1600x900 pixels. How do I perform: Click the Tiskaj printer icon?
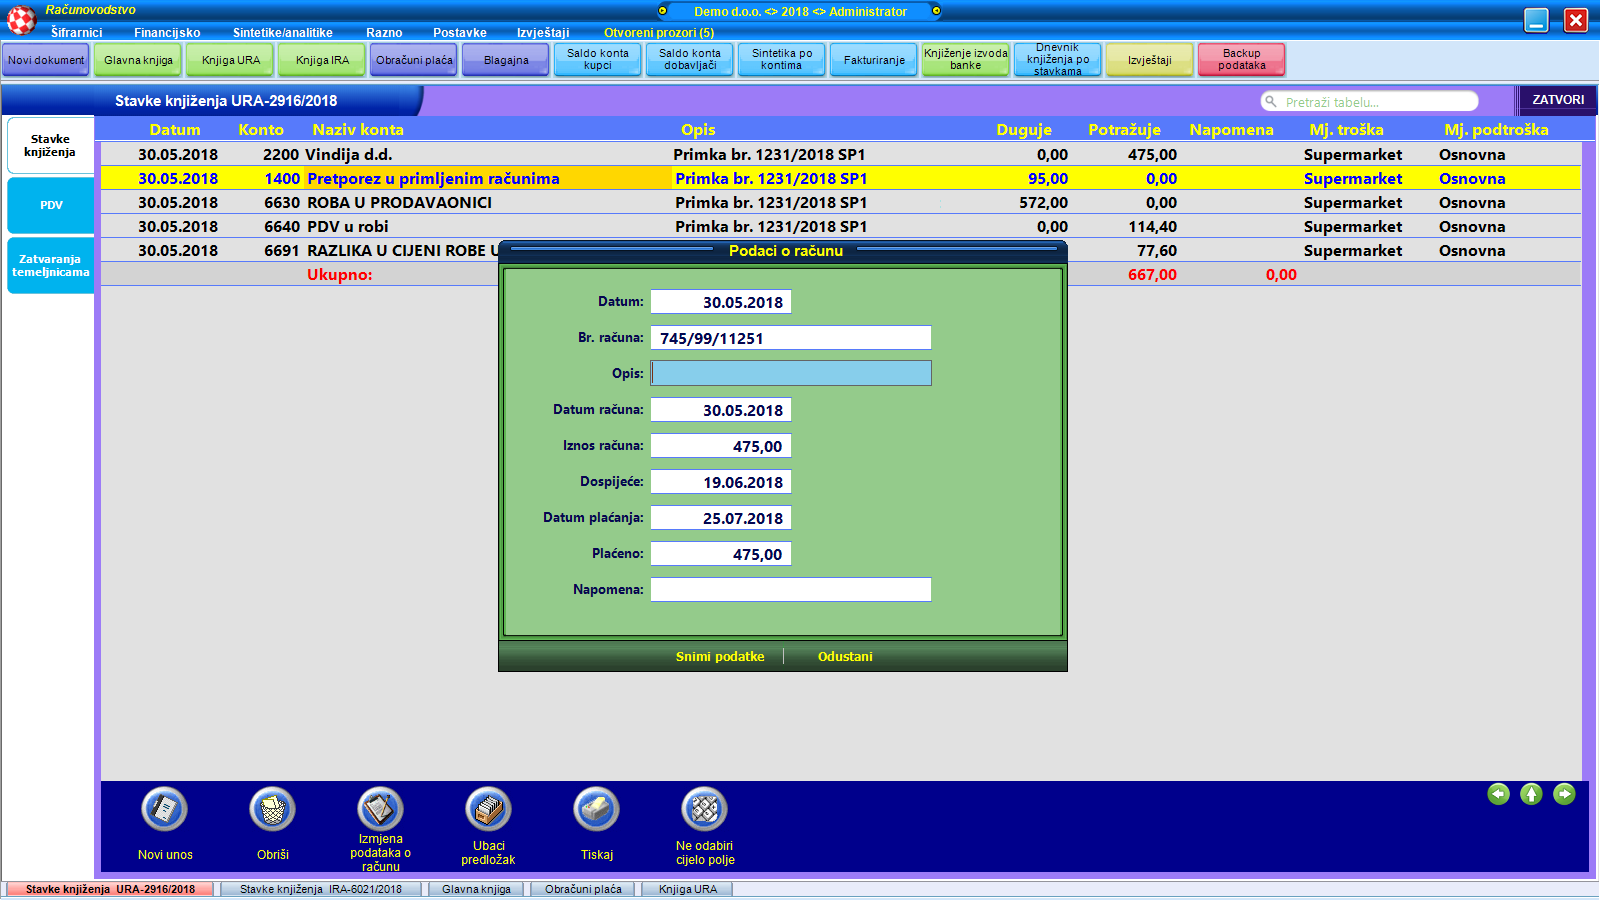[x=597, y=810]
